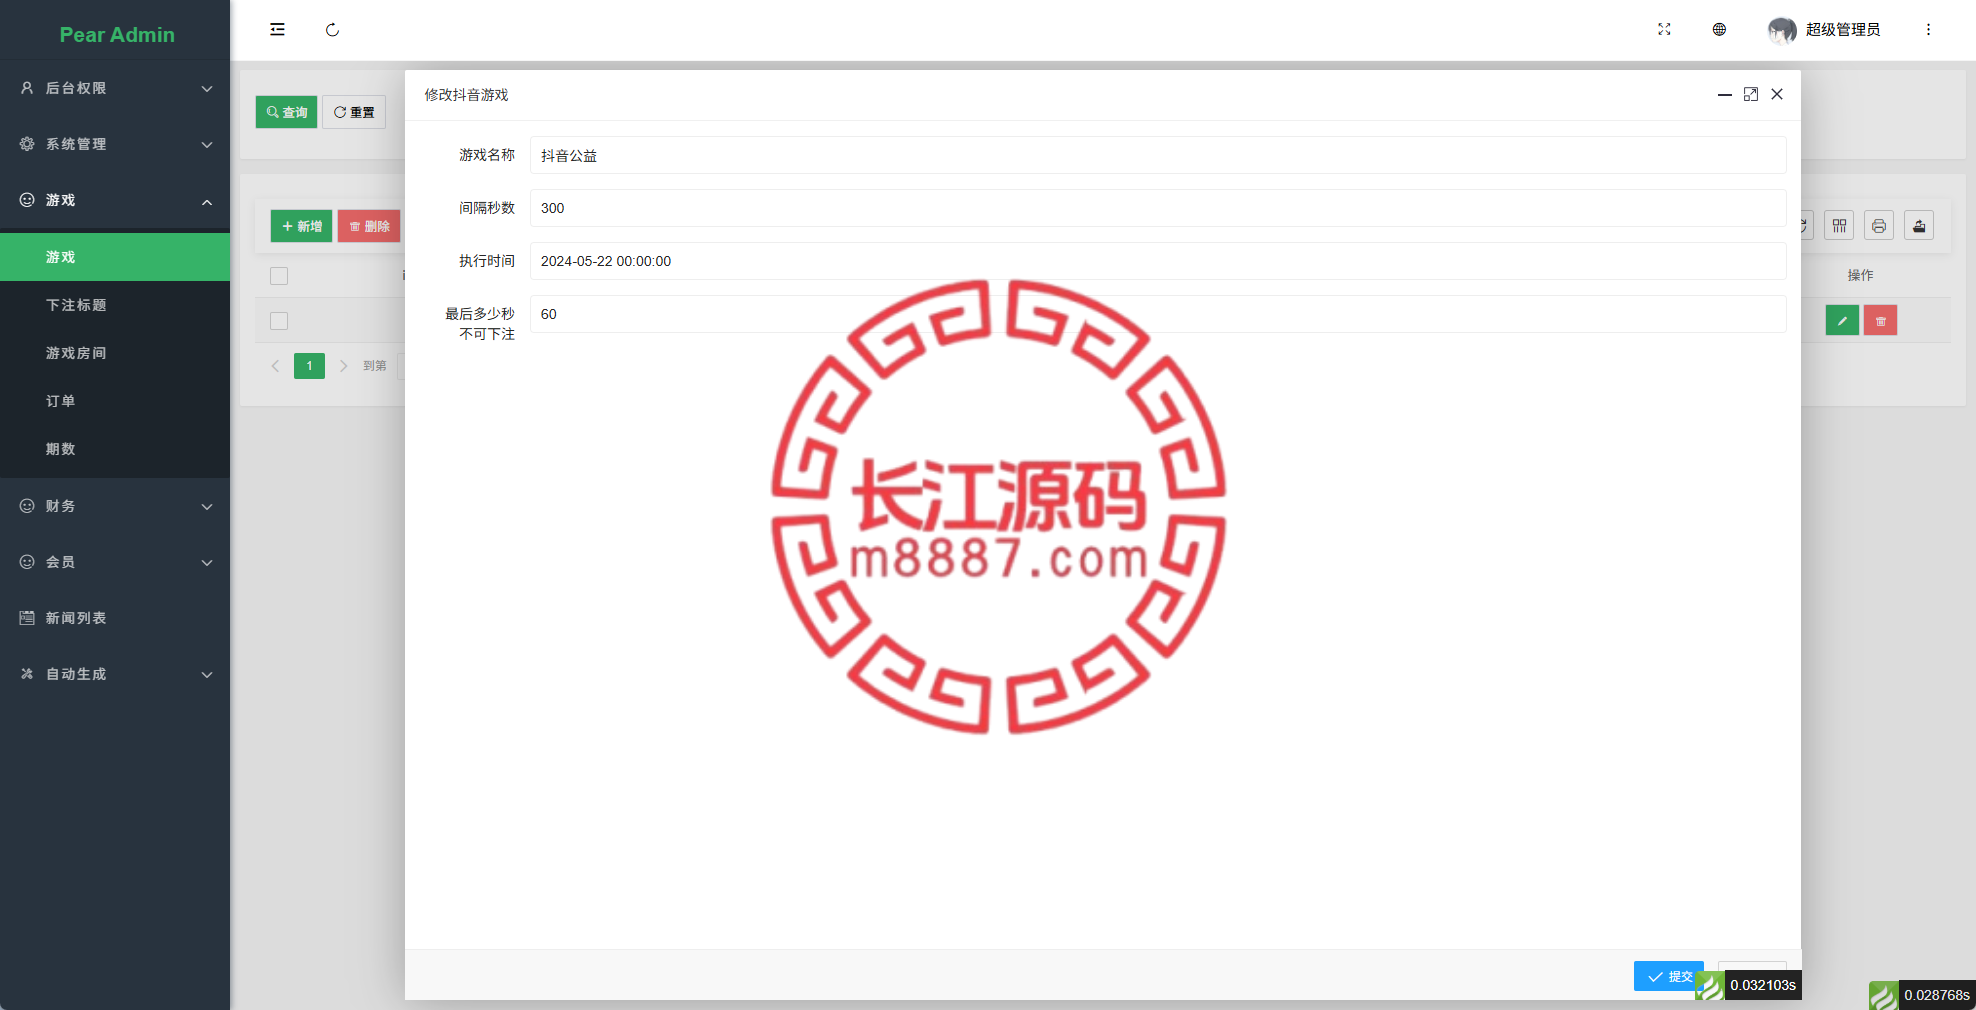
Task: Expand the 会员 sidebar menu
Action: tap(115, 562)
